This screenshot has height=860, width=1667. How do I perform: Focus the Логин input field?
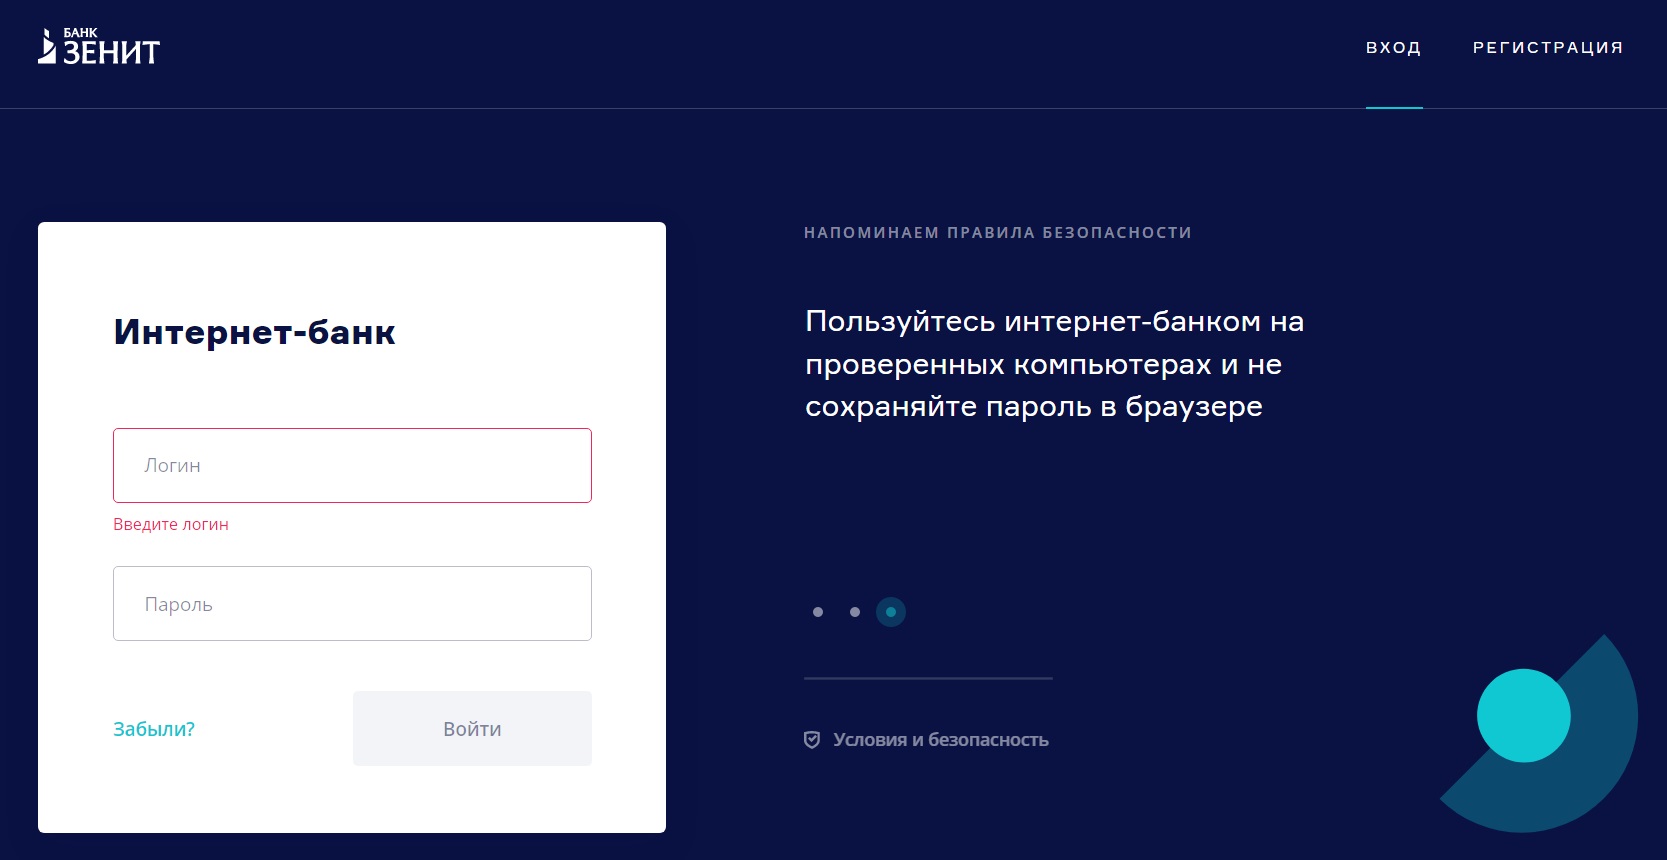click(x=352, y=466)
